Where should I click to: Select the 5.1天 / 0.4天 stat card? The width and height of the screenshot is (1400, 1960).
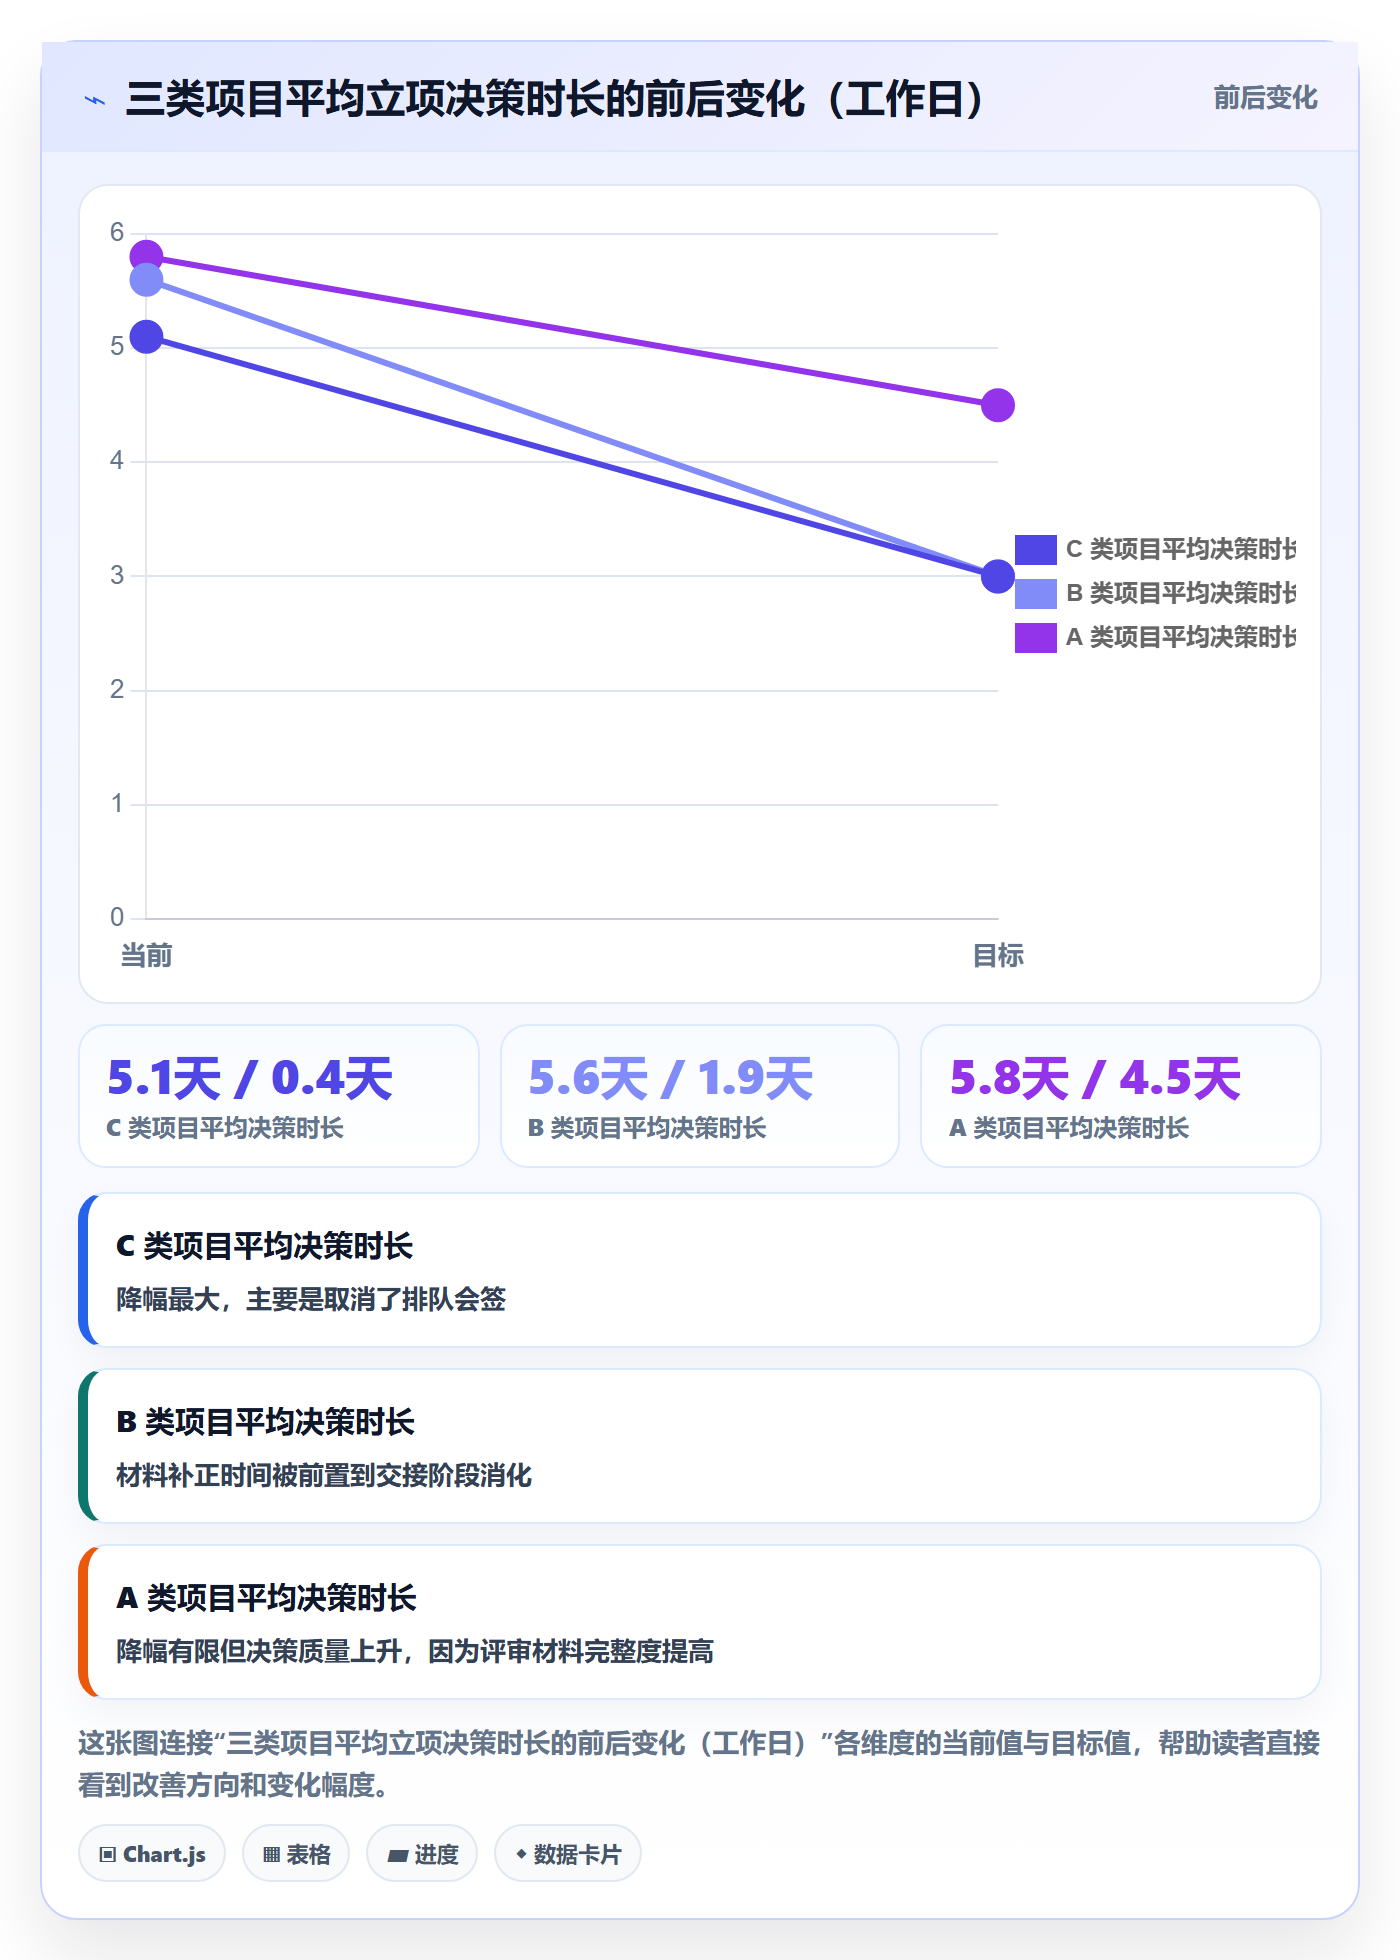pos(279,1096)
